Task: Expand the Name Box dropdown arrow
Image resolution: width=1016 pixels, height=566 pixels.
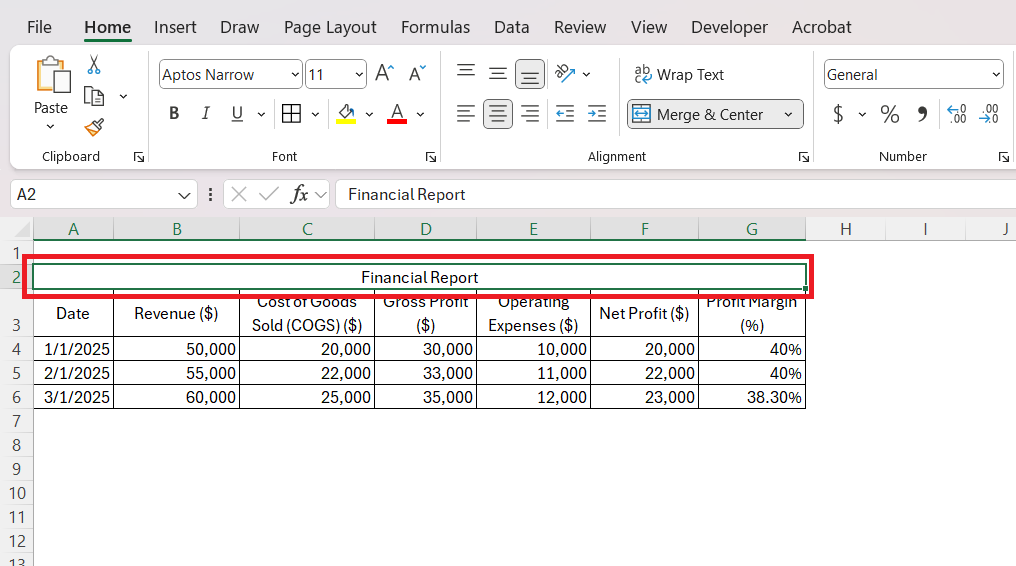Action: click(184, 195)
